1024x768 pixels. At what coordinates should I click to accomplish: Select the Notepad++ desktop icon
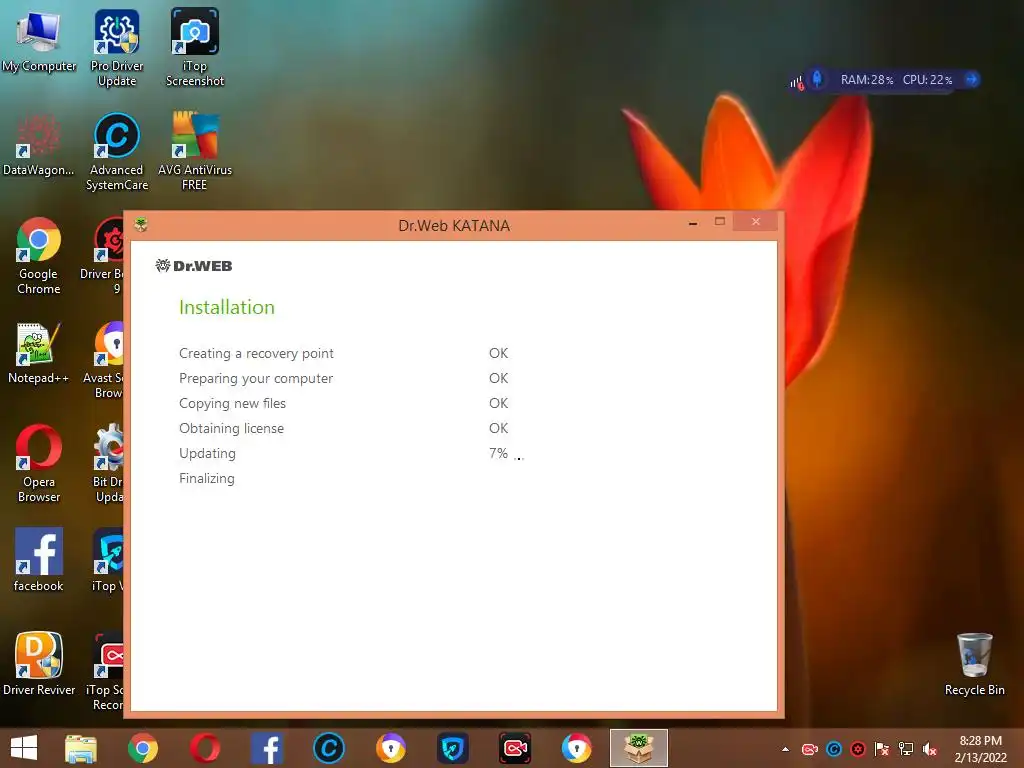click(x=39, y=353)
